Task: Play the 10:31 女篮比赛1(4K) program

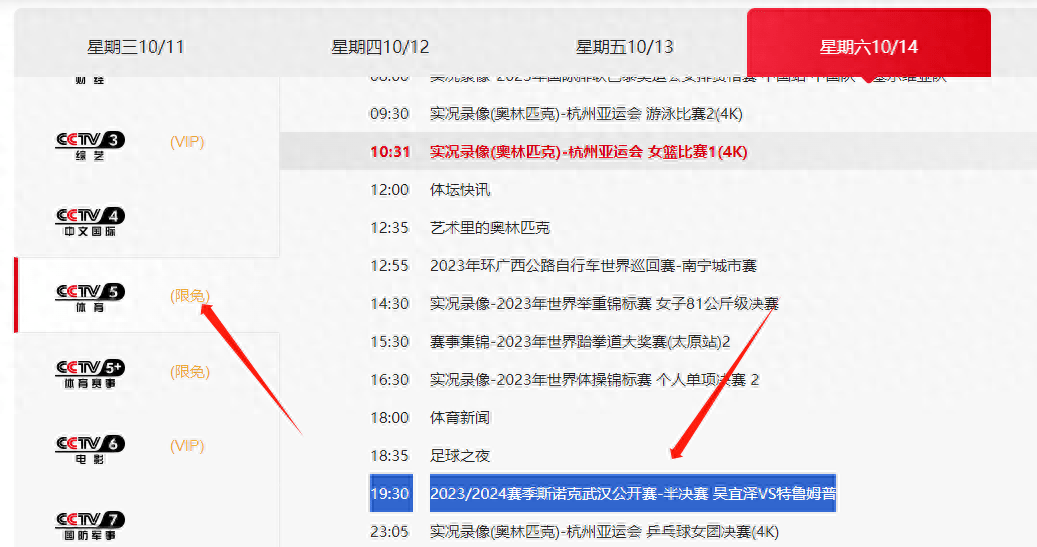Action: (x=588, y=152)
